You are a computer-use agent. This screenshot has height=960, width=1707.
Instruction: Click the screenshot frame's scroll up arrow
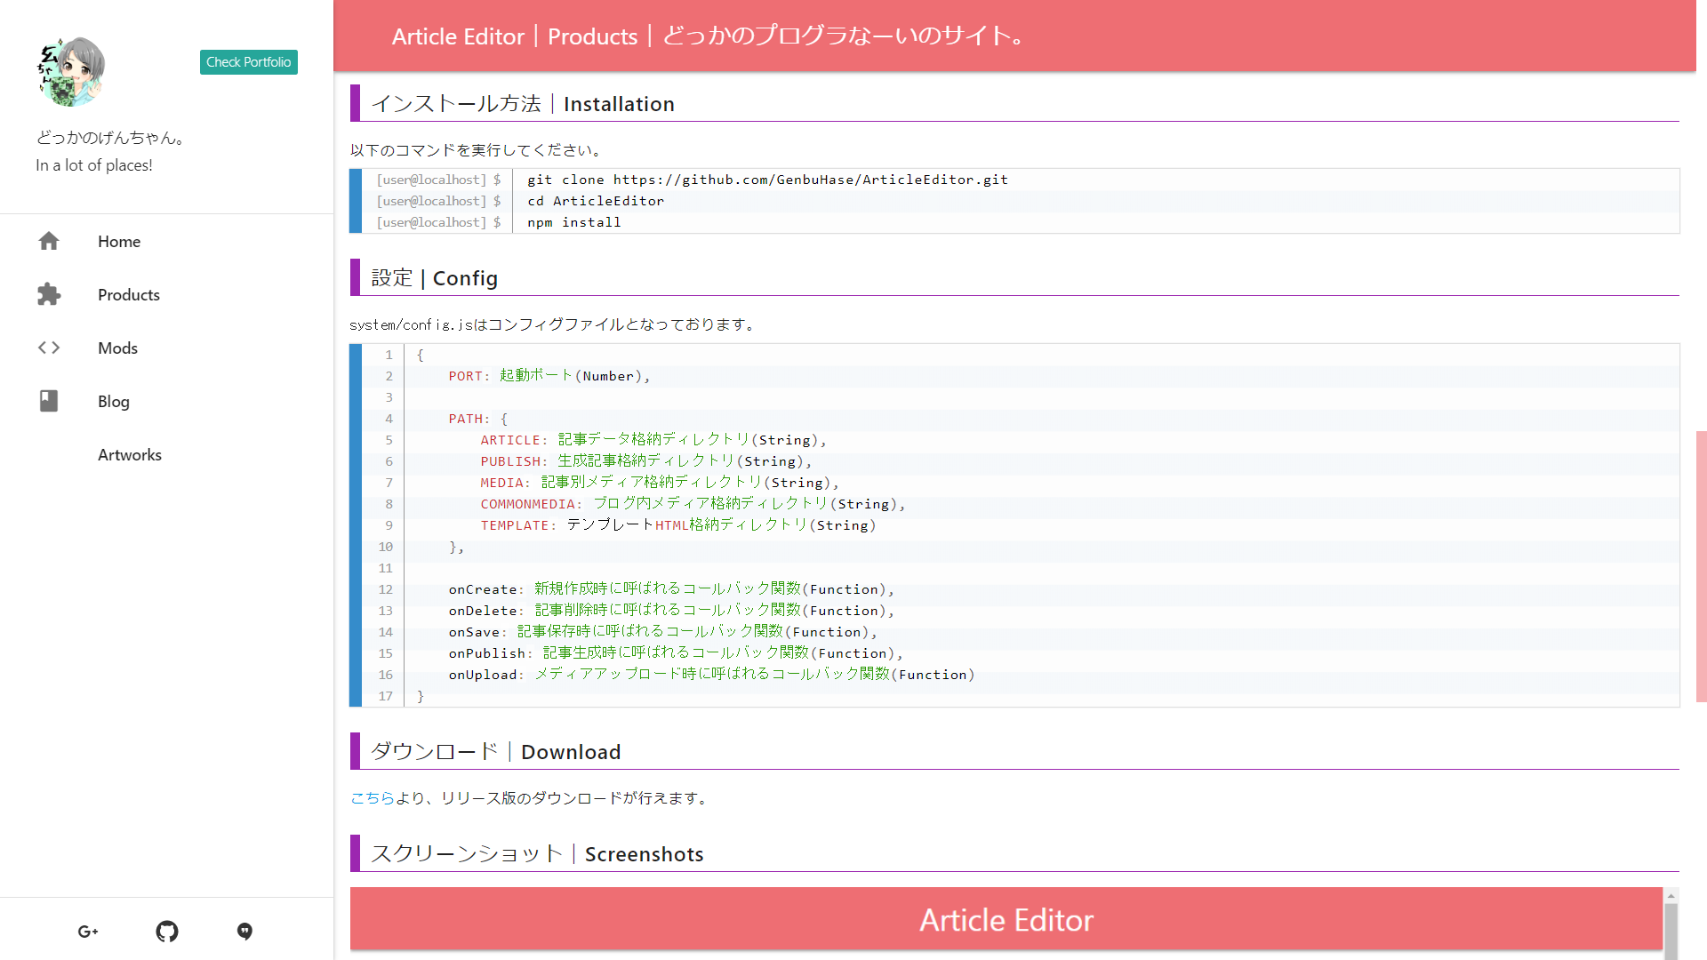[x=1671, y=896]
